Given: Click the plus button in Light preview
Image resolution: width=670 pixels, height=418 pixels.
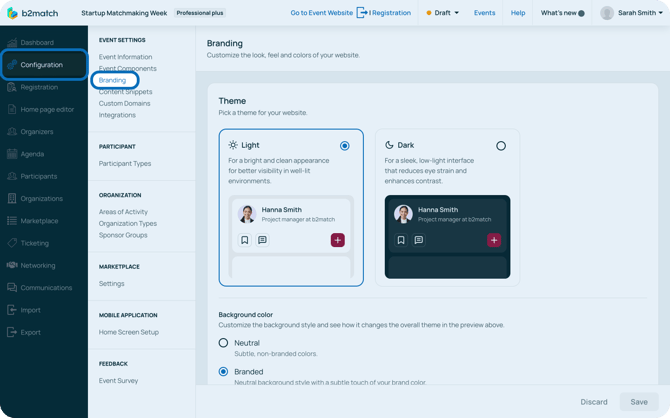Looking at the screenshot, I should [338, 240].
